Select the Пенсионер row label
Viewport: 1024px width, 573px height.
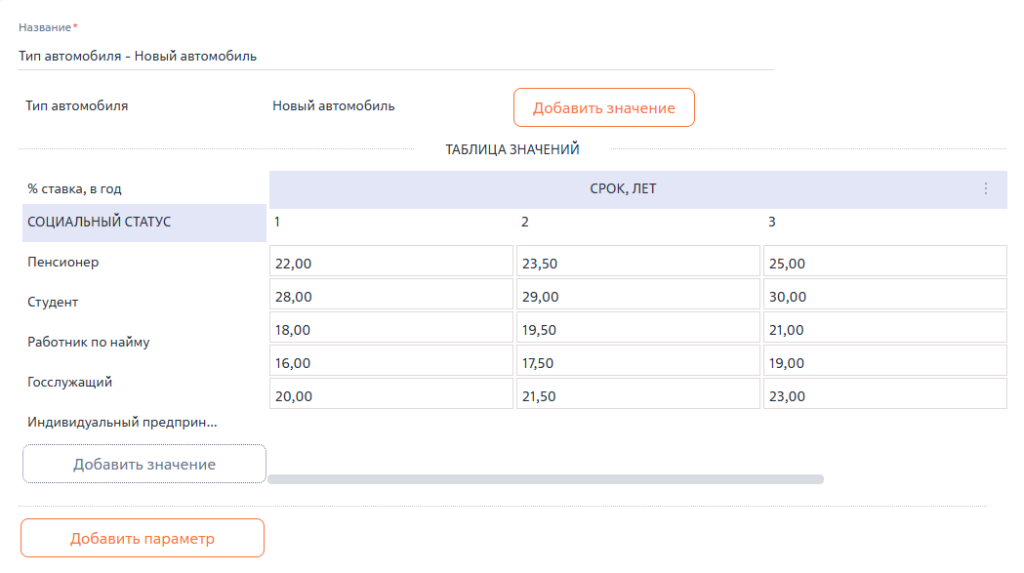[x=64, y=262]
